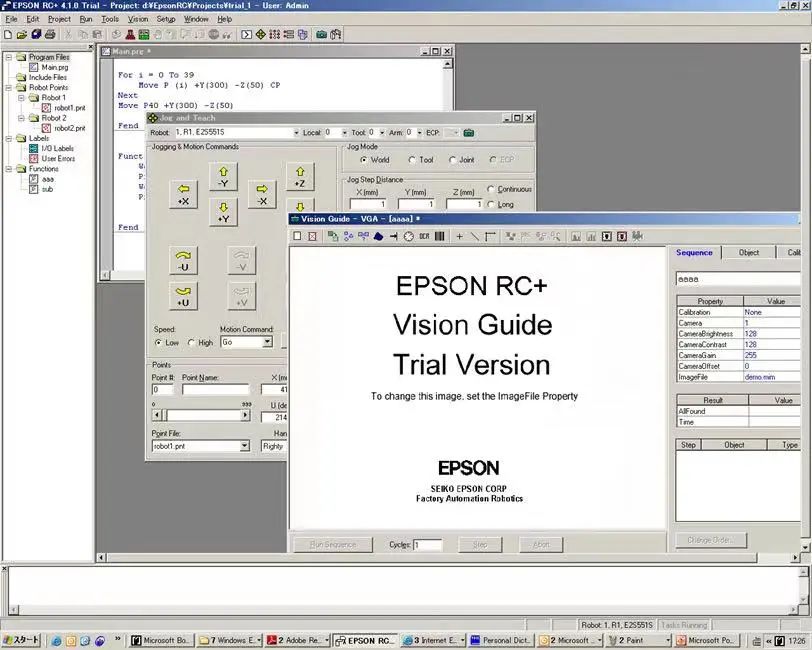The width and height of the screenshot is (812, 650).
Task: Select the Point (plus) tool in Vision Guide
Action: (459, 236)
